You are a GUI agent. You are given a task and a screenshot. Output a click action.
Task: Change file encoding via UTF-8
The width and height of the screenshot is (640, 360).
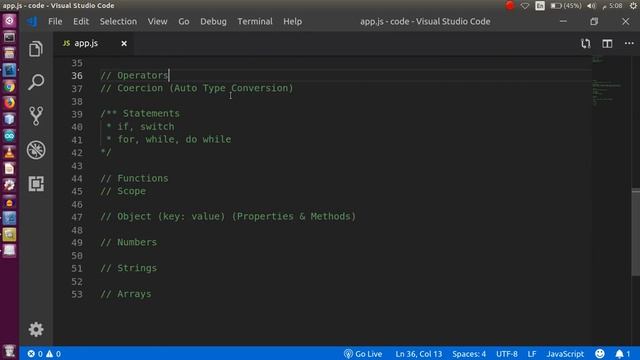tap(507, 354)
